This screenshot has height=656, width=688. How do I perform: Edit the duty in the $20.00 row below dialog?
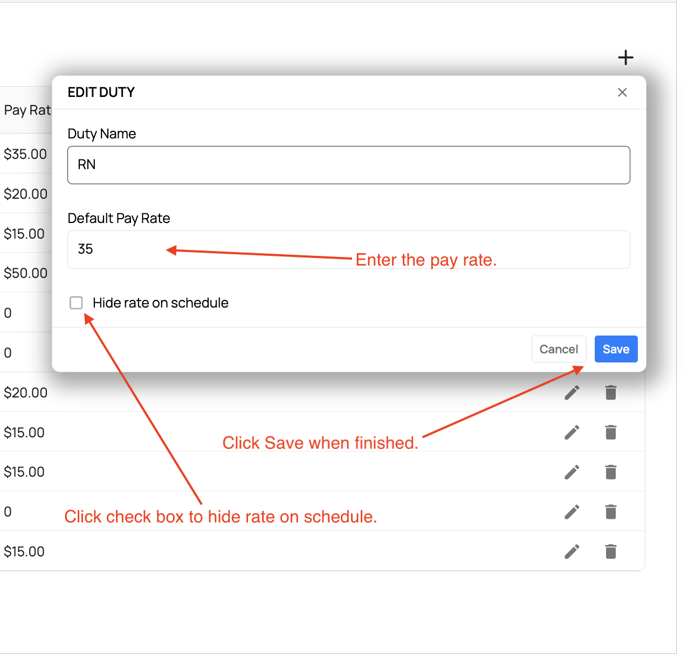point(572,393)
